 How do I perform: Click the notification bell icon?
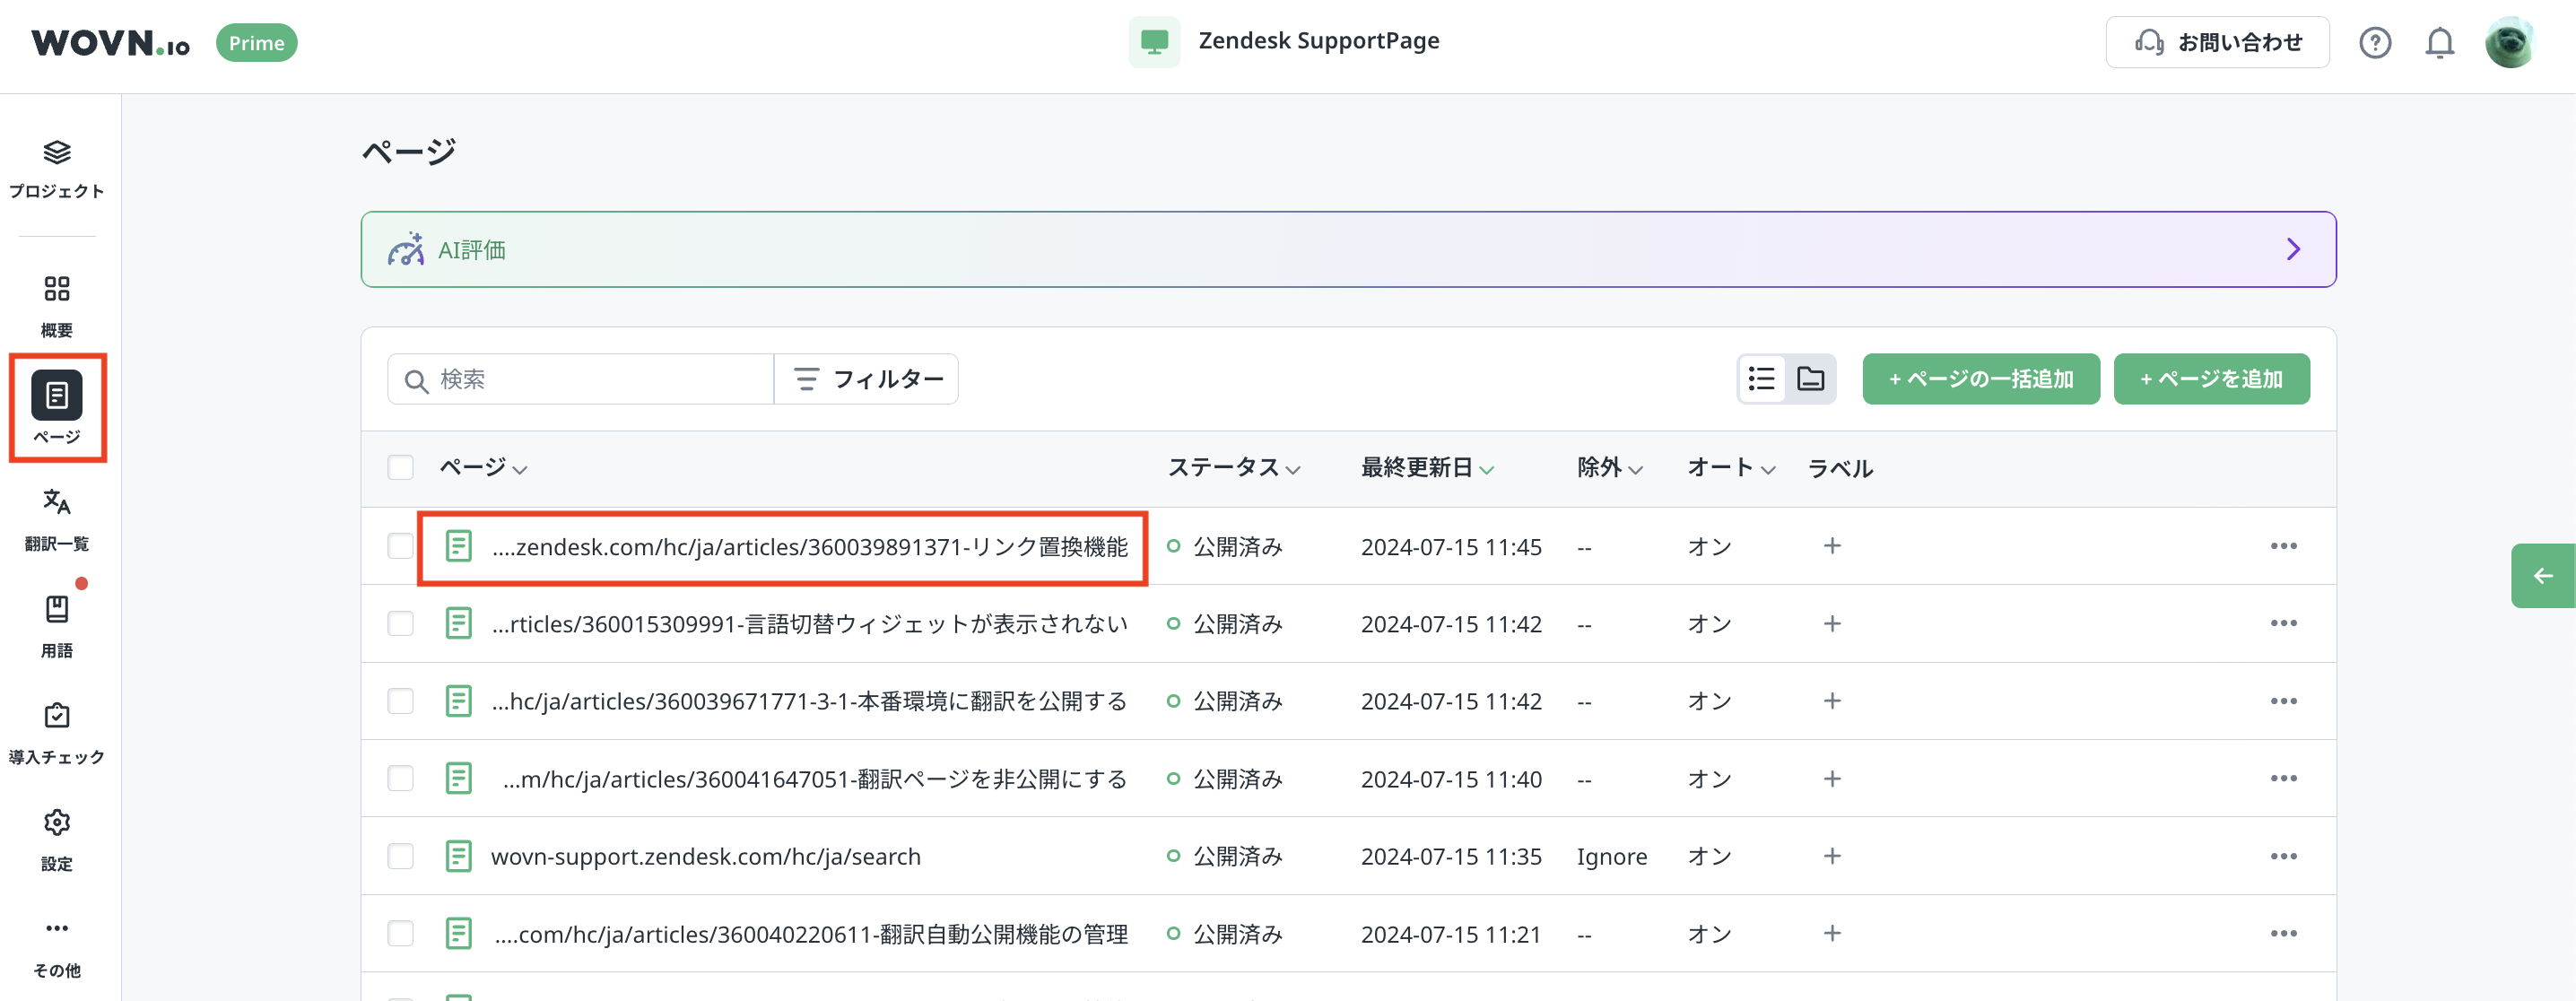point(2439,43)
